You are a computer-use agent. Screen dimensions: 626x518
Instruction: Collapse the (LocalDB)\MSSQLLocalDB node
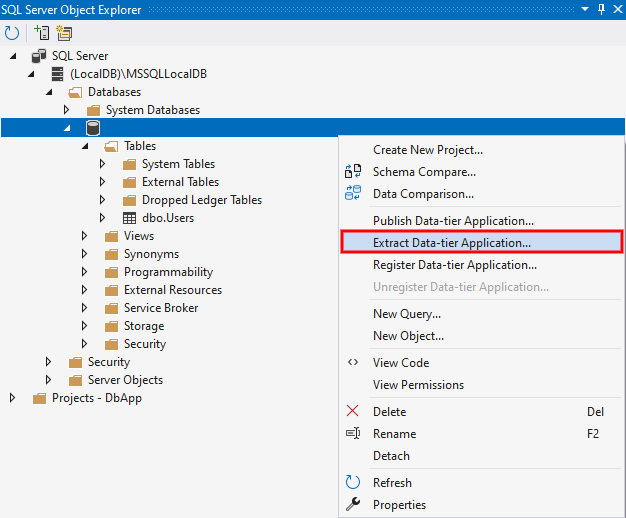[x=31, y=74]
